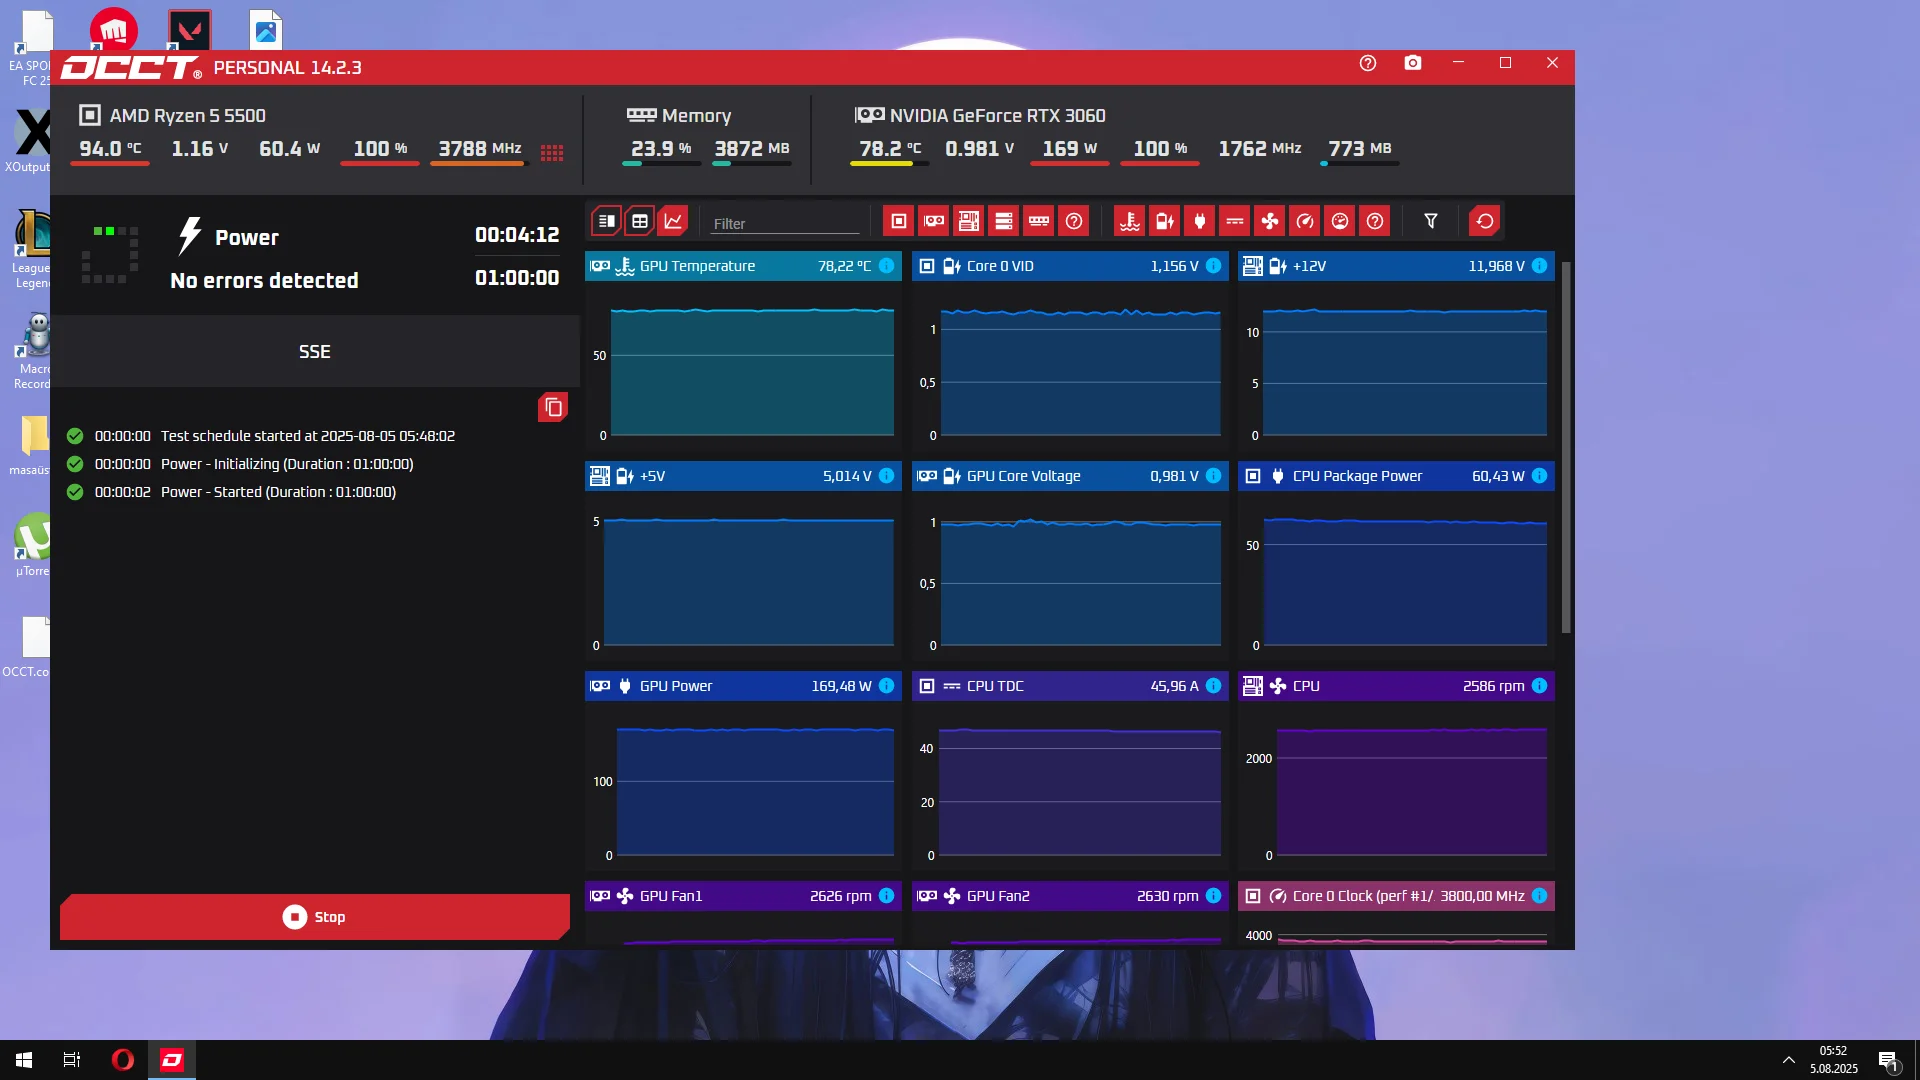Image resolution: width=1920 pixels, height=1080 pixels.
Task: Click the Filter text field
Action: tap(784, 224)
